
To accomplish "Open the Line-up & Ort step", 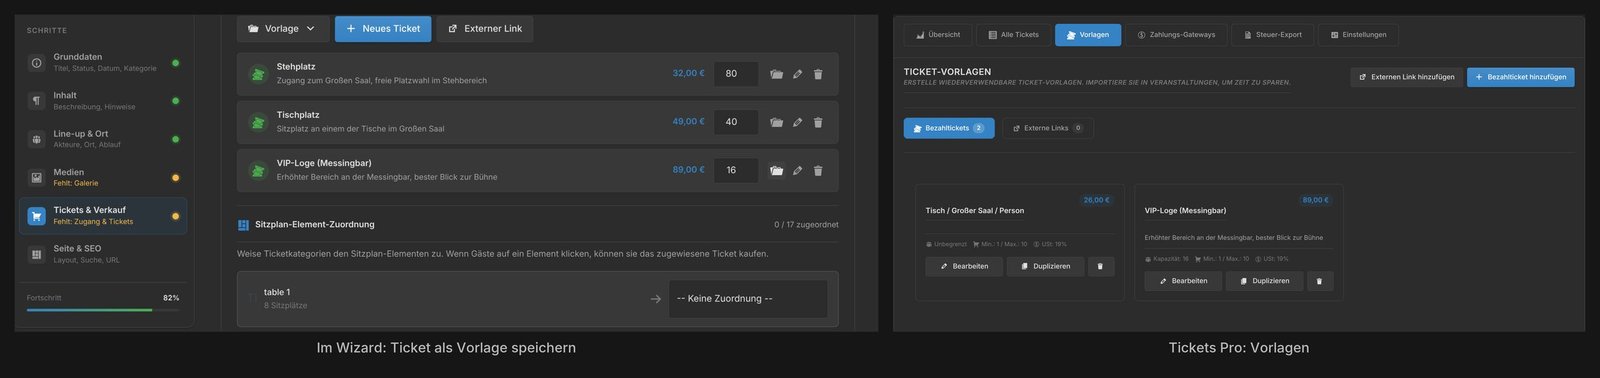I will pyautogui.click(x=103, y=139).
